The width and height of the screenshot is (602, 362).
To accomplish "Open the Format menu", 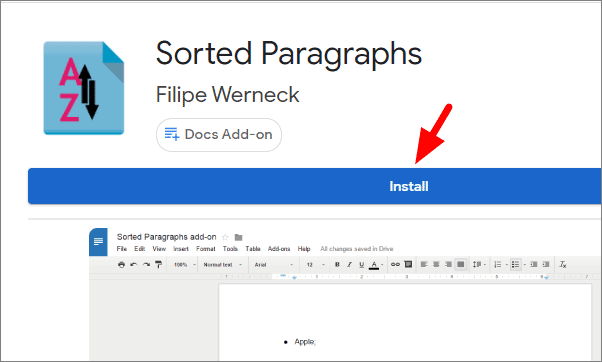I will coord(206,249).
